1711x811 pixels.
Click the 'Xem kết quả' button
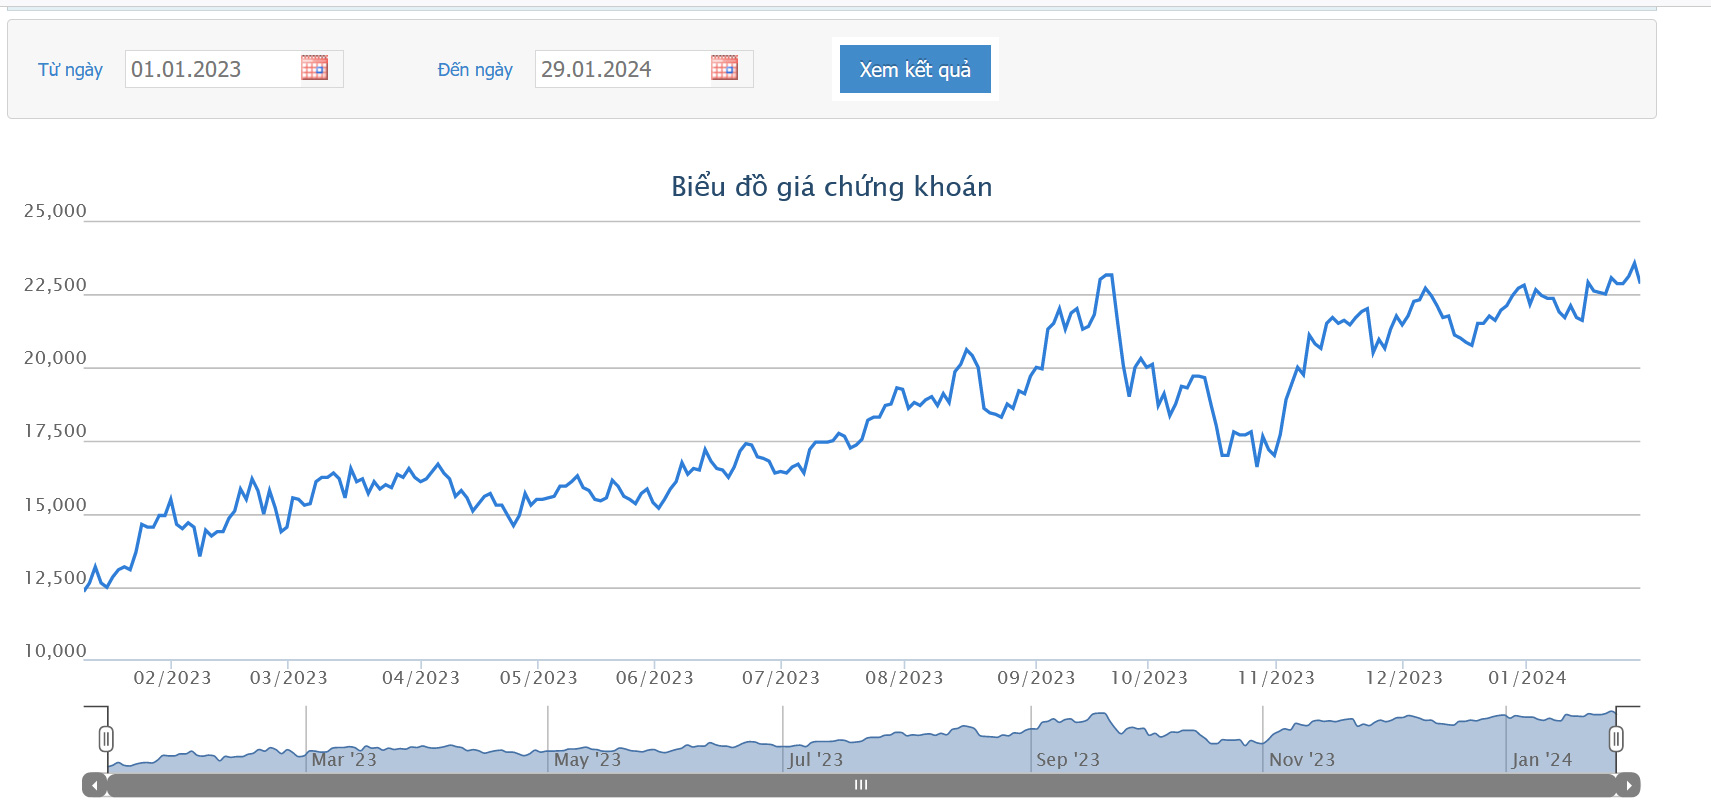pos(914,69)
